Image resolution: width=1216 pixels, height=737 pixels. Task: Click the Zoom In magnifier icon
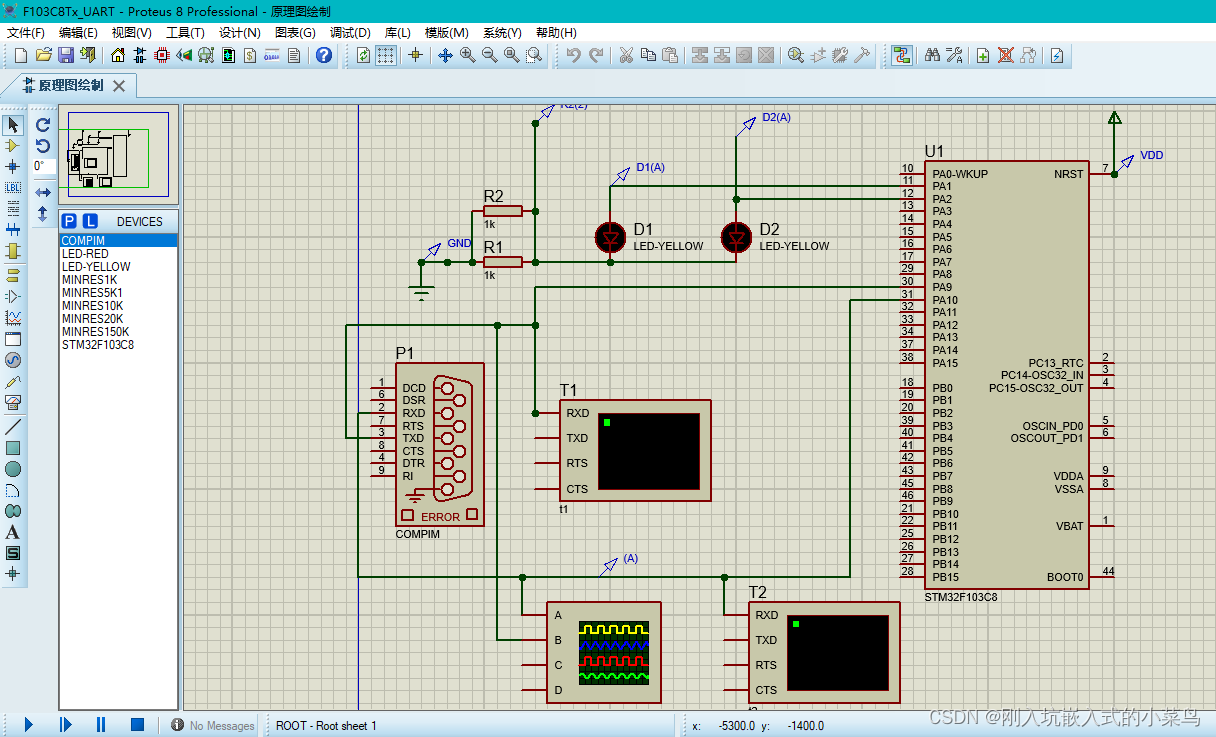tap(466, 55)
